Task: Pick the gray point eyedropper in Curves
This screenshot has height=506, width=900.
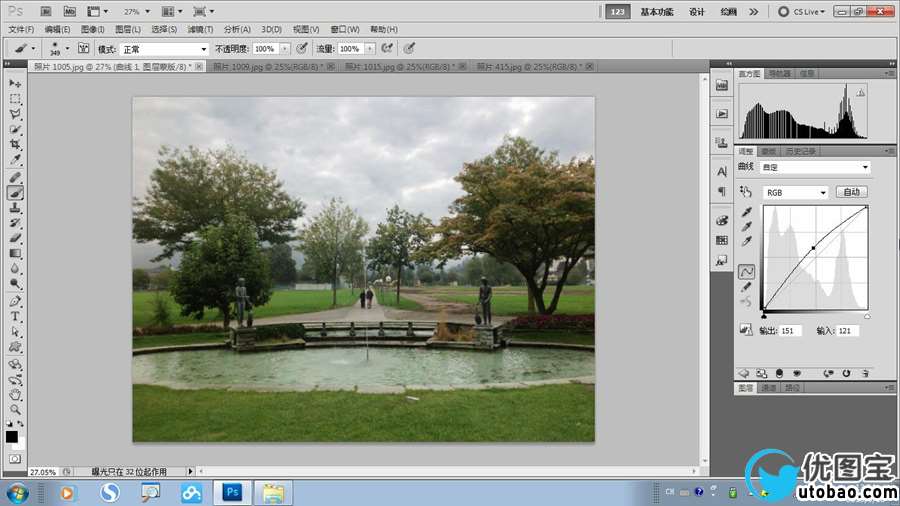Action: click(746, 227)
